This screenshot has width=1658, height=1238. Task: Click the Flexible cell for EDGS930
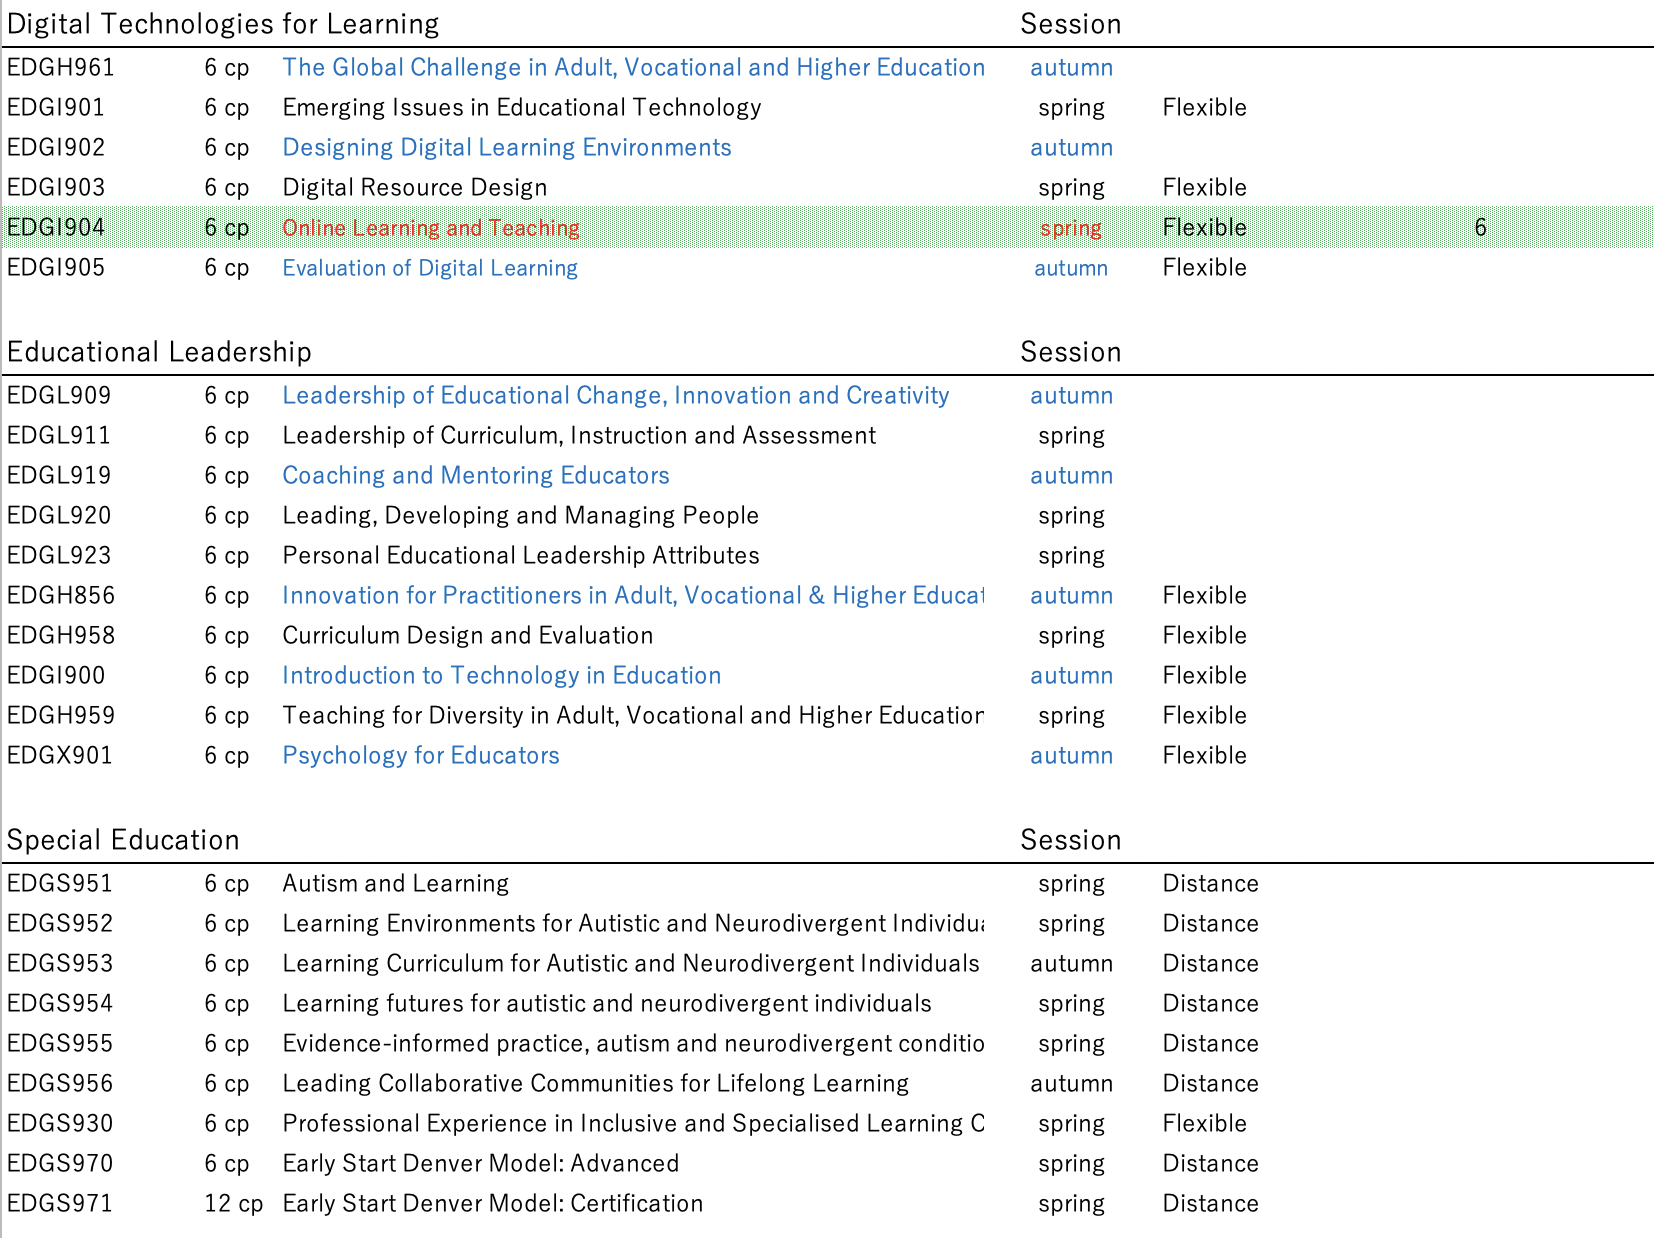[x=1205, y=1123]
